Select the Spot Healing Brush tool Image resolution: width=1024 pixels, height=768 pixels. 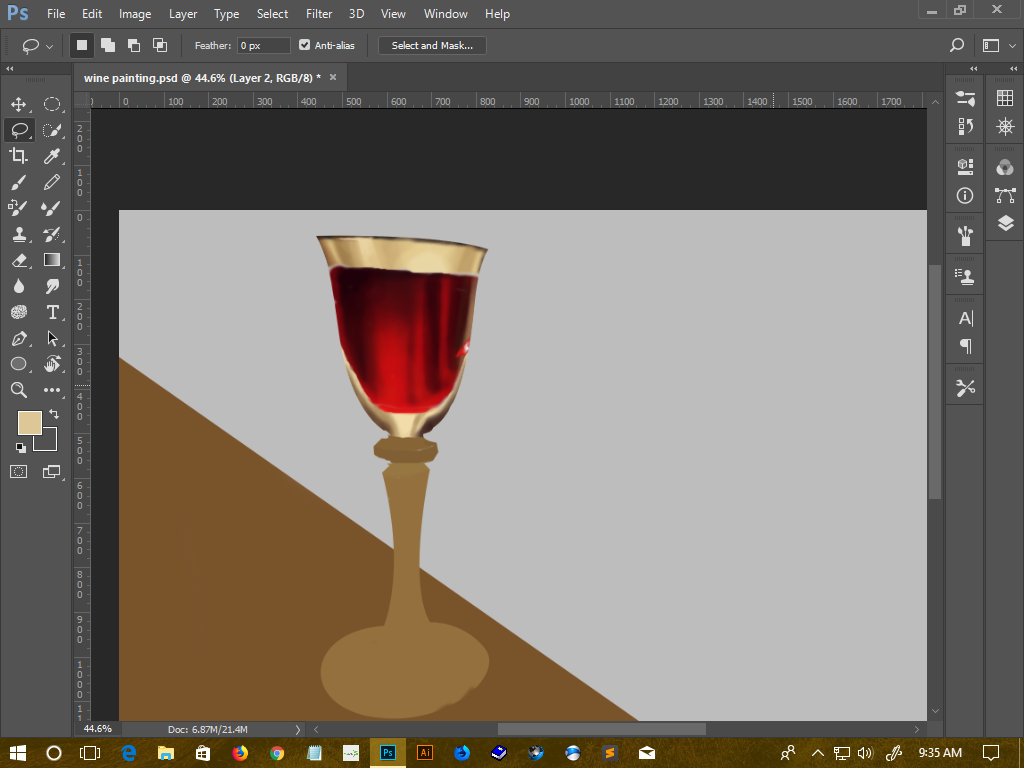pos(19,208)
